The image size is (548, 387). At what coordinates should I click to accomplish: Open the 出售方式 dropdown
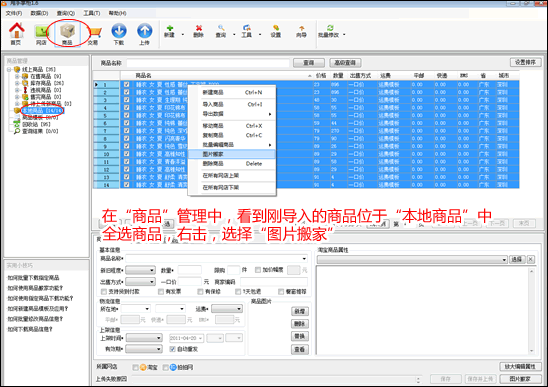140,282
